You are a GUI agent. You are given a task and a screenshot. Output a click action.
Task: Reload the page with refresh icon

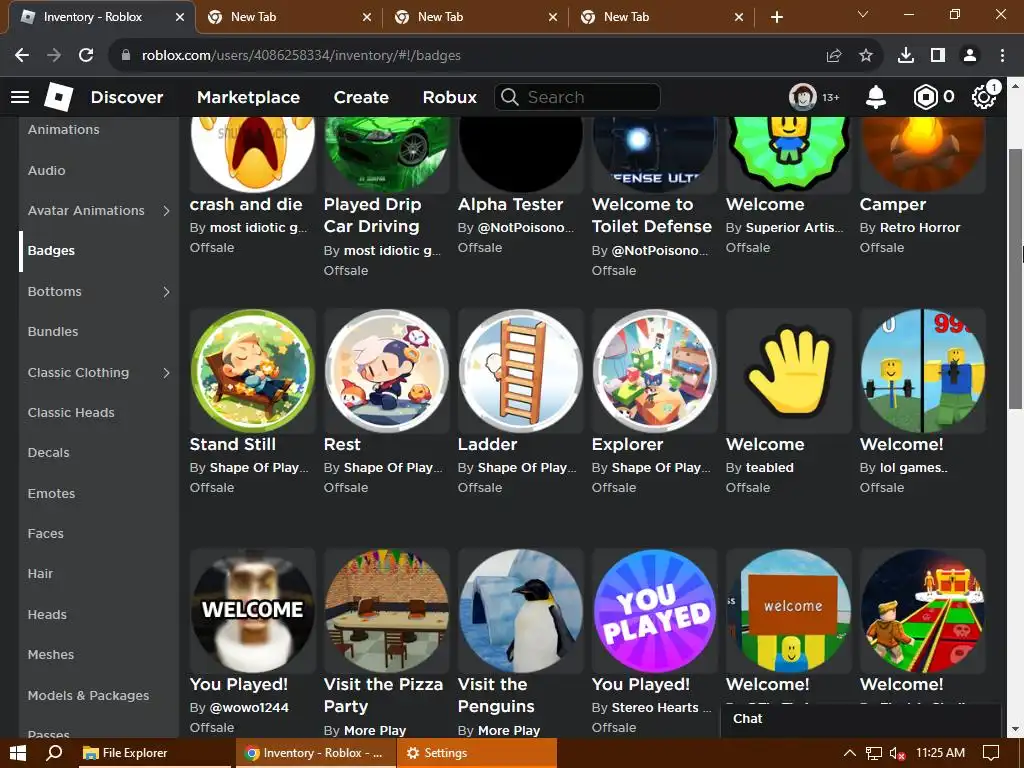(x=86, y=56)
